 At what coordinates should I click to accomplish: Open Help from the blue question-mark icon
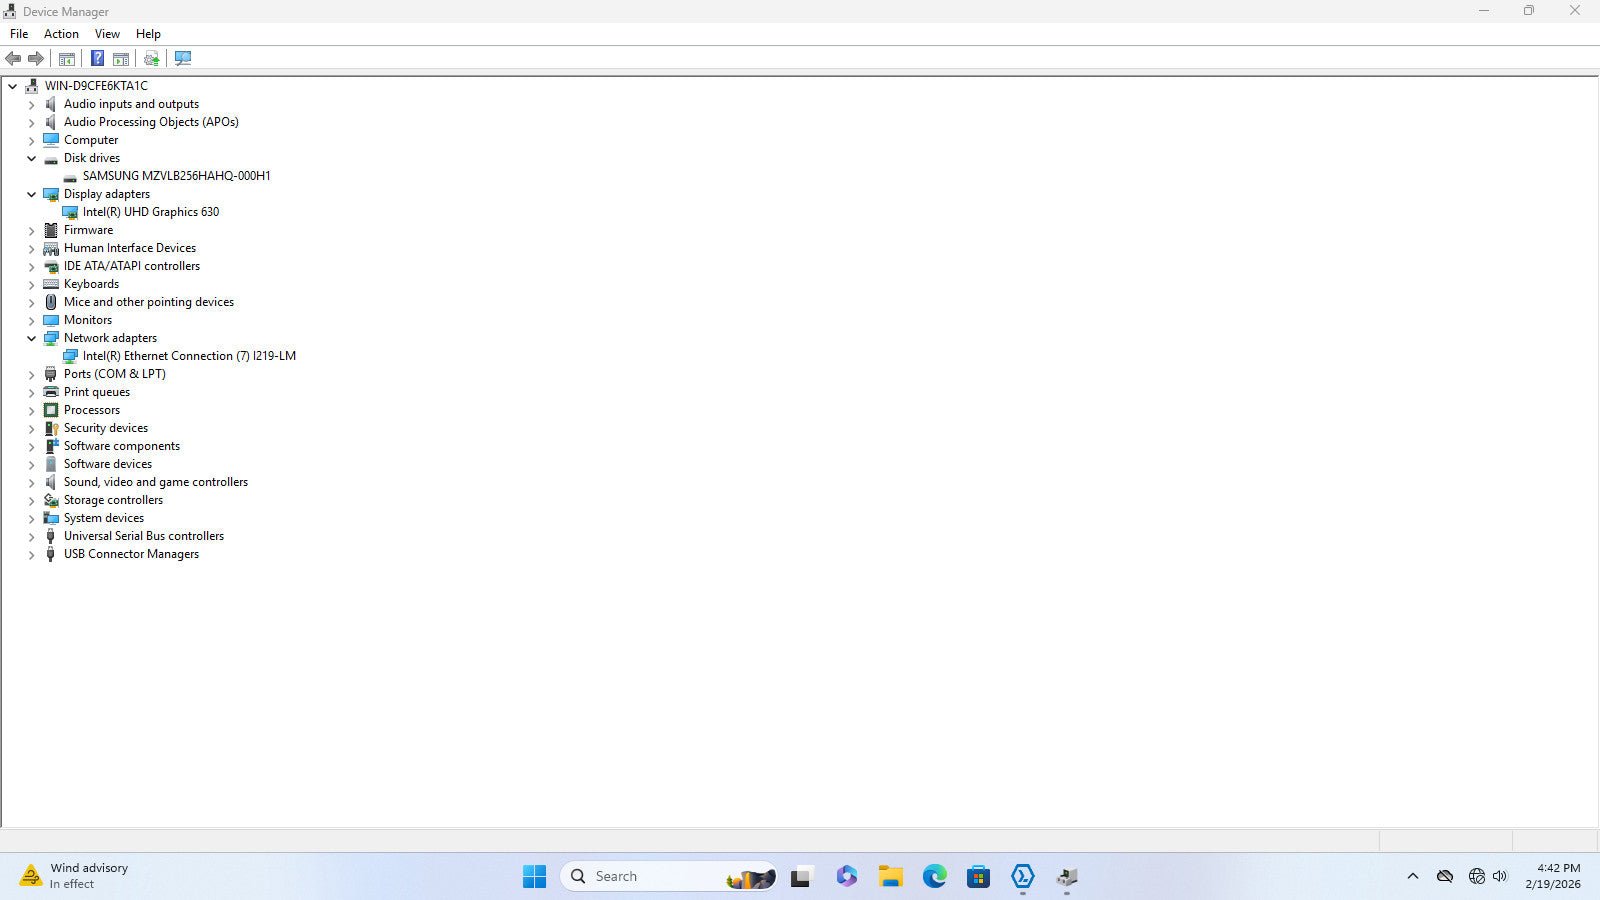tap(97, 59)
